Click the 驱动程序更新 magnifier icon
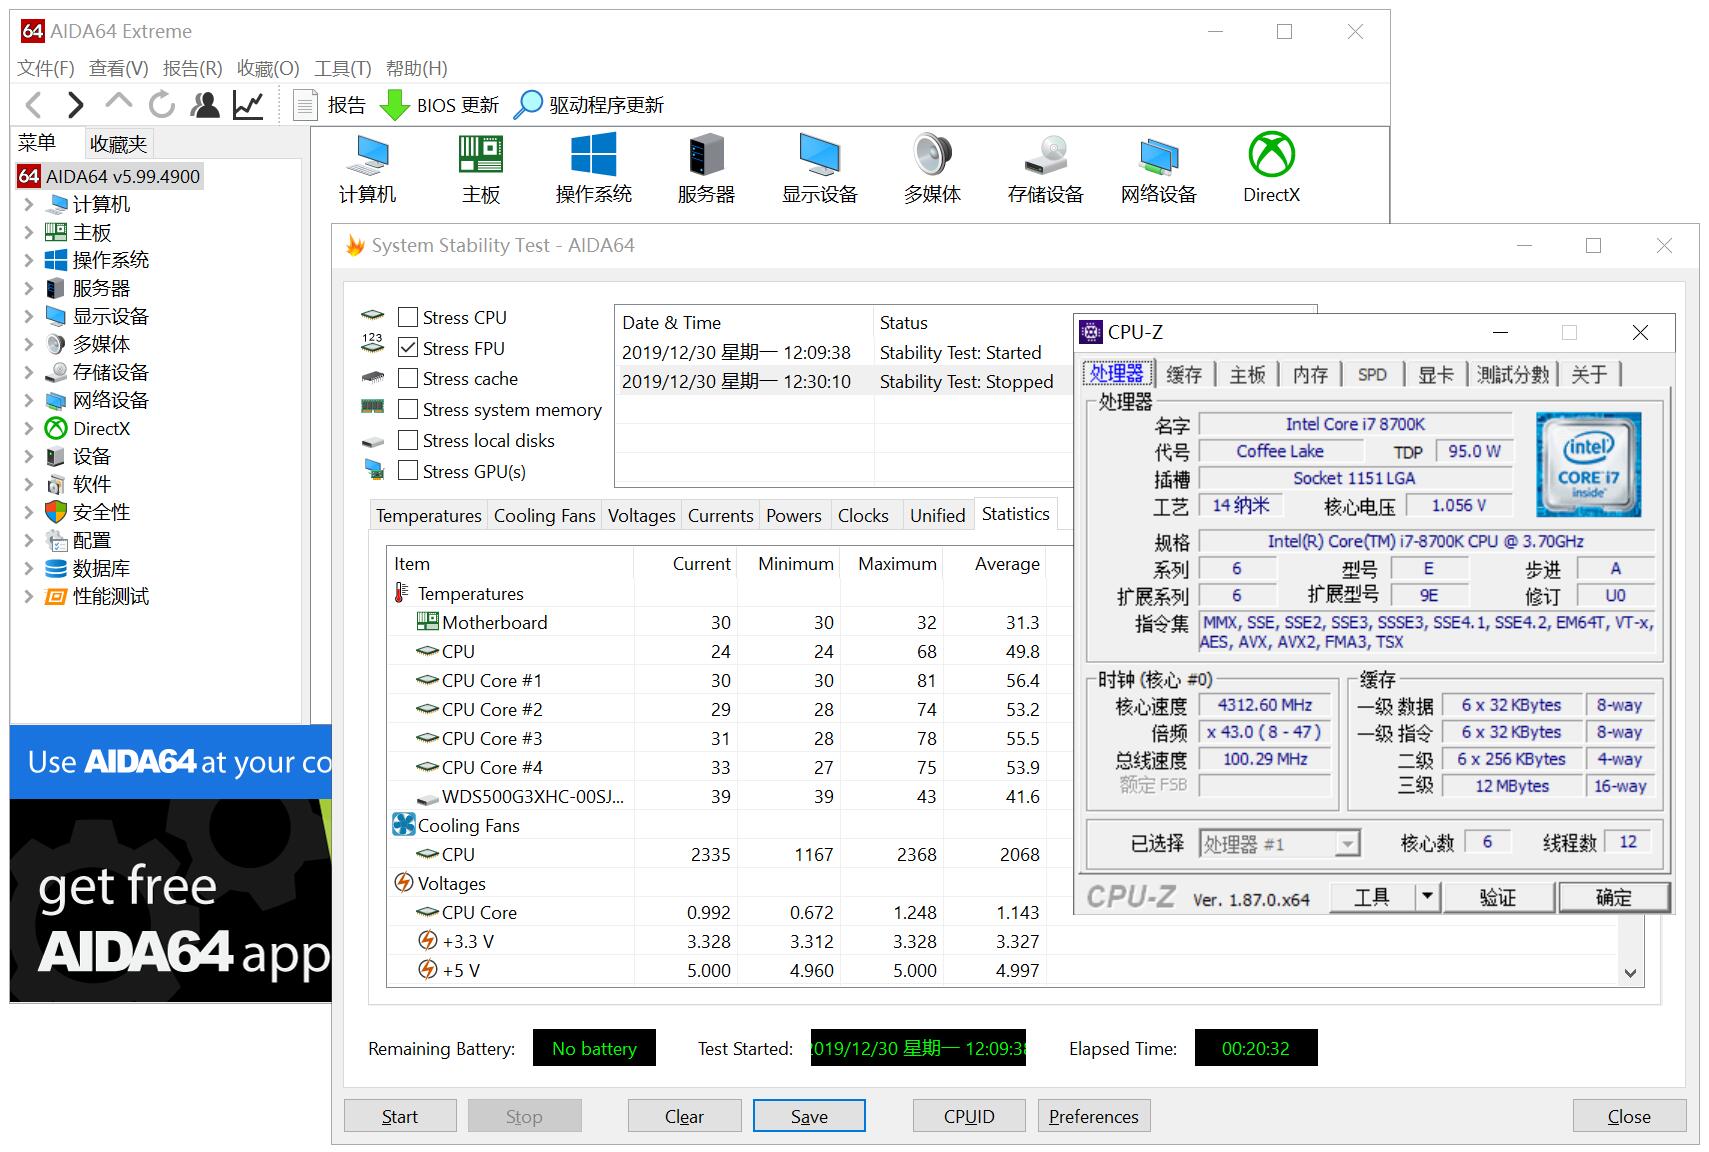 [528, 105]
